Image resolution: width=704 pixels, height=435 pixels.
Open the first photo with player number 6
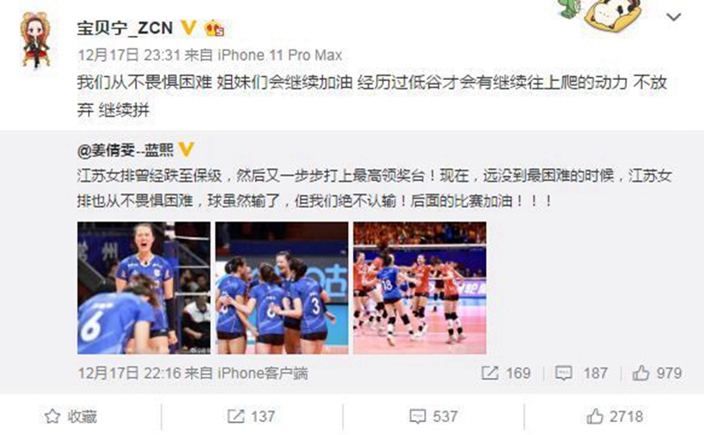click(x=144, y=288)
